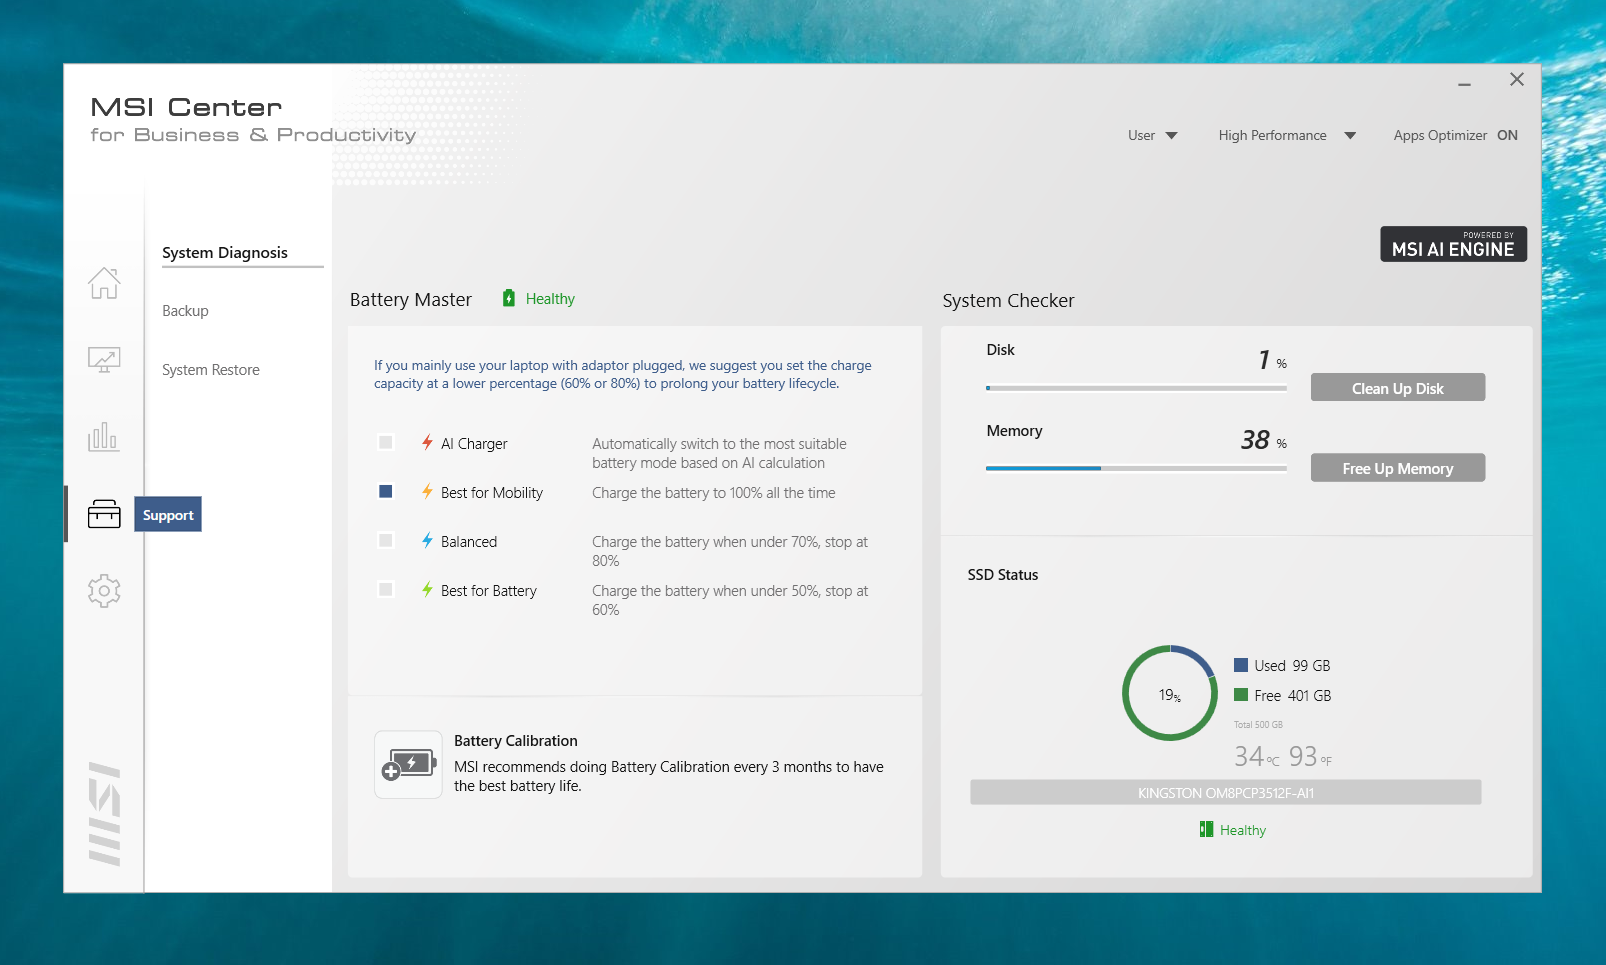Click the SSD Status heading

[x=1003, y=575]
